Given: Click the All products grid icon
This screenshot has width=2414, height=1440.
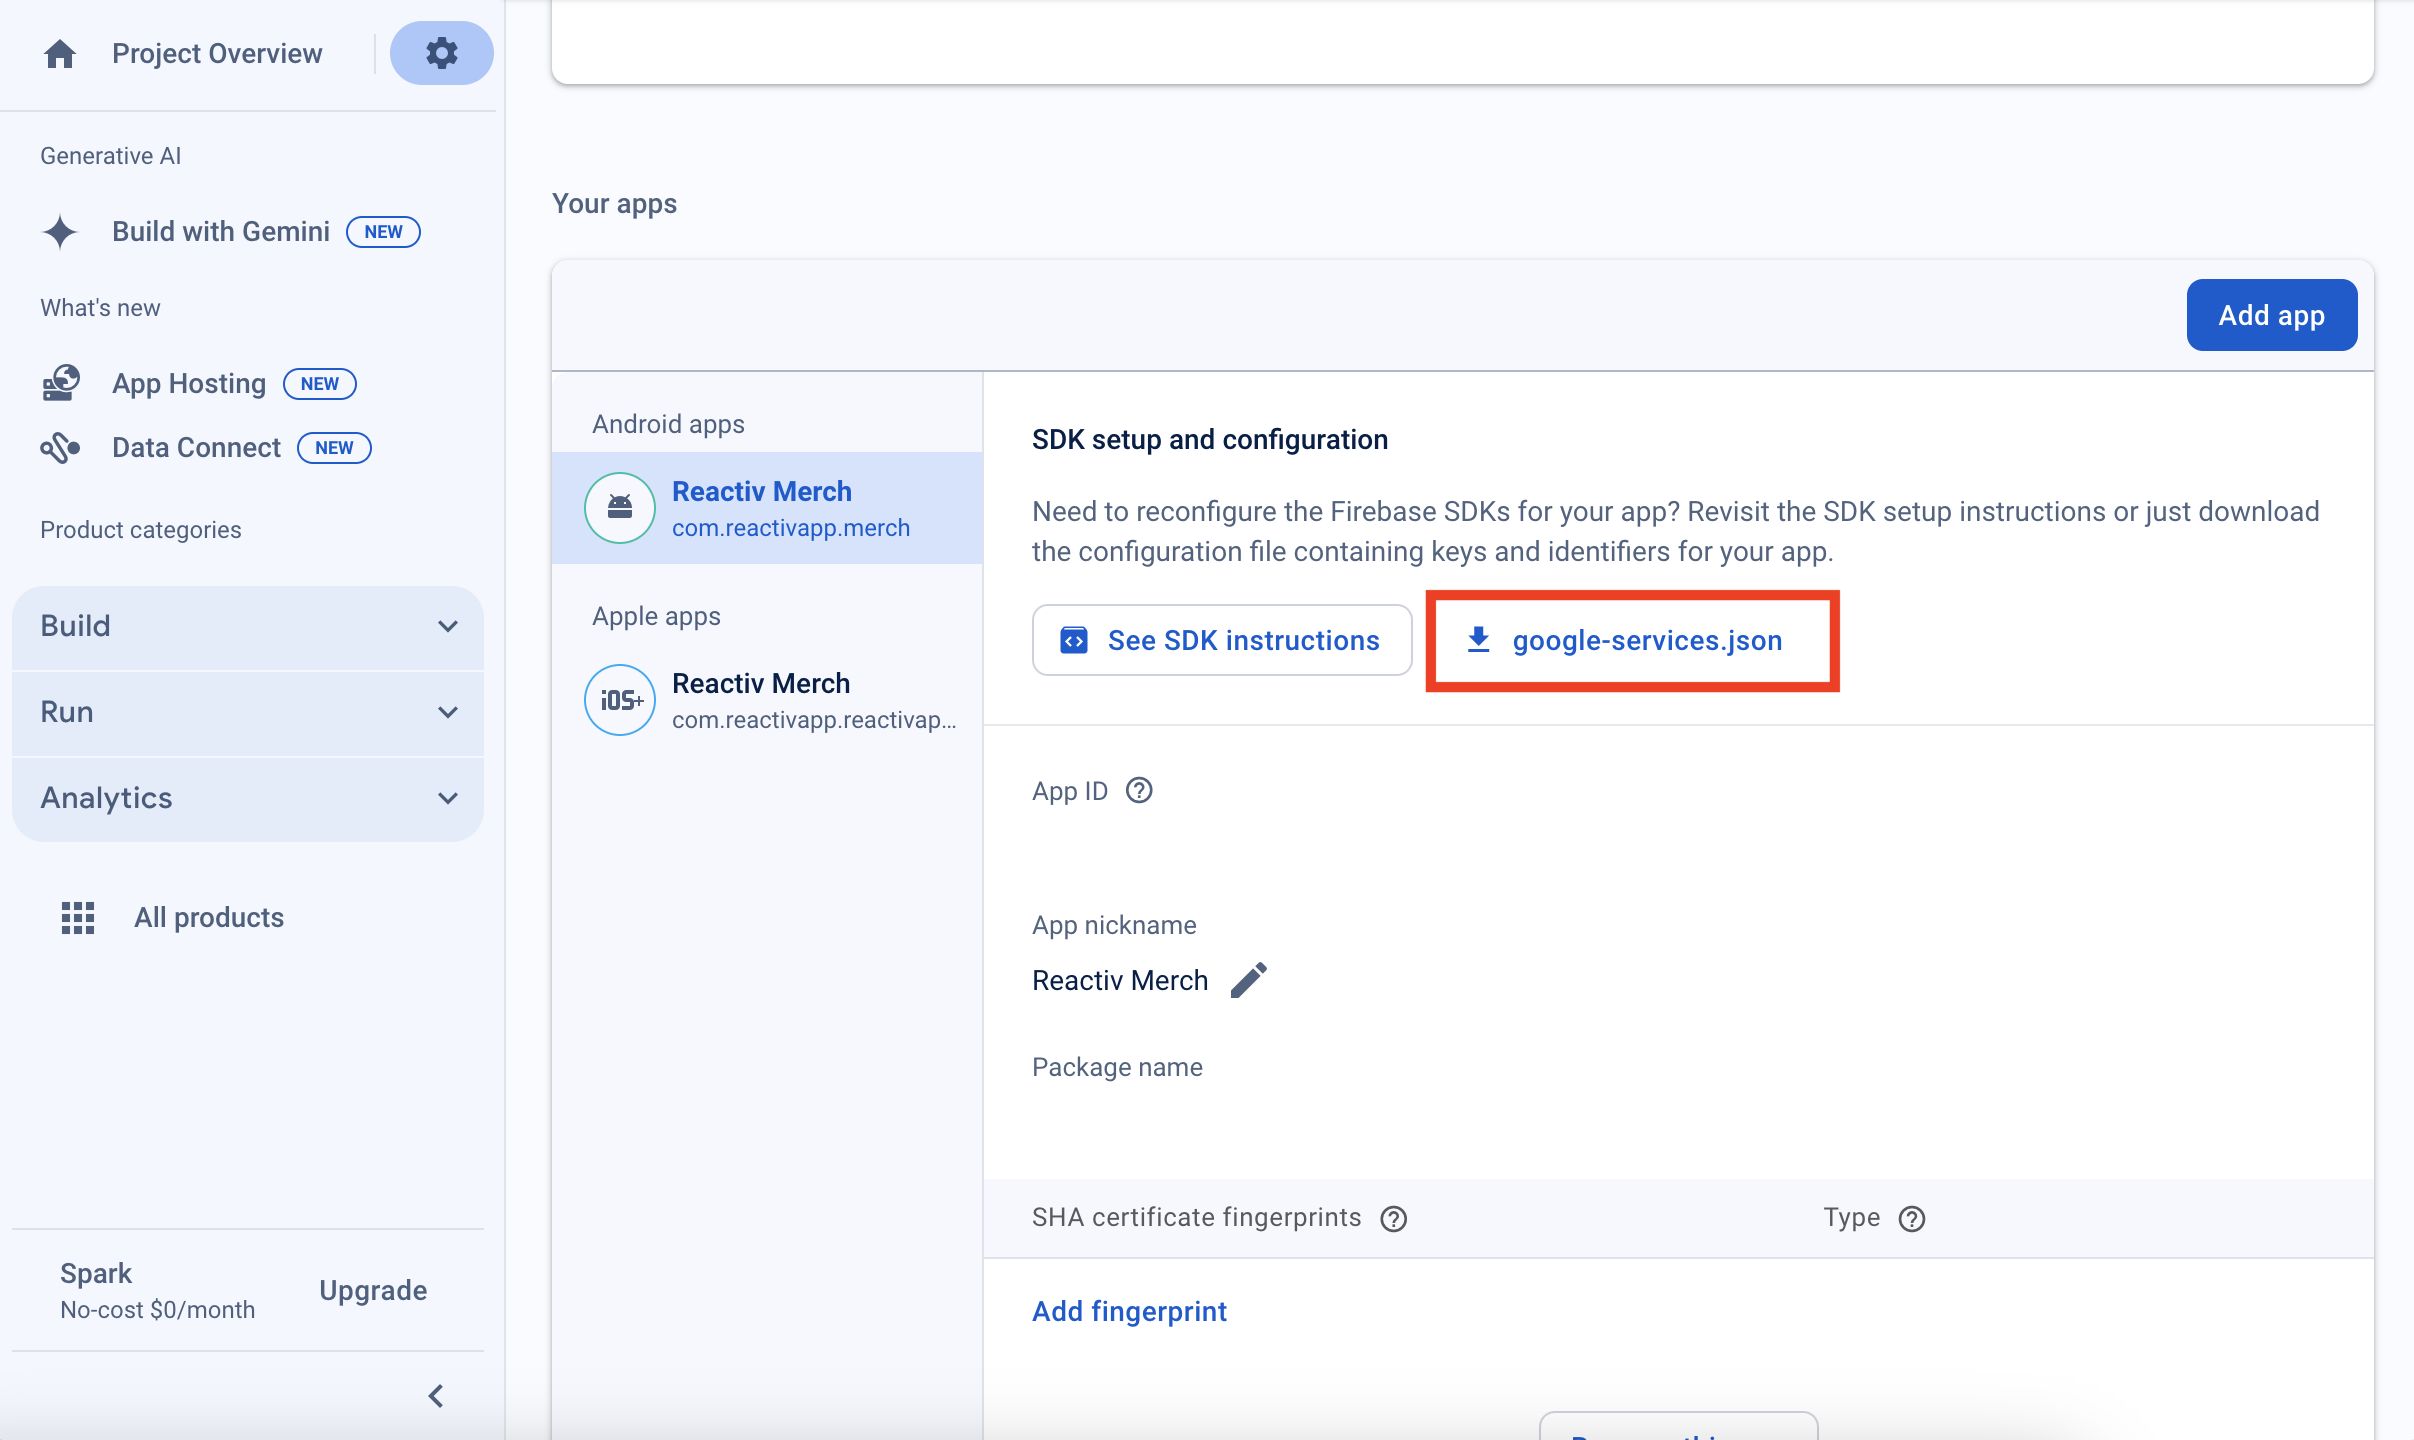Looking at the screenshot, I should click(78, 918).
